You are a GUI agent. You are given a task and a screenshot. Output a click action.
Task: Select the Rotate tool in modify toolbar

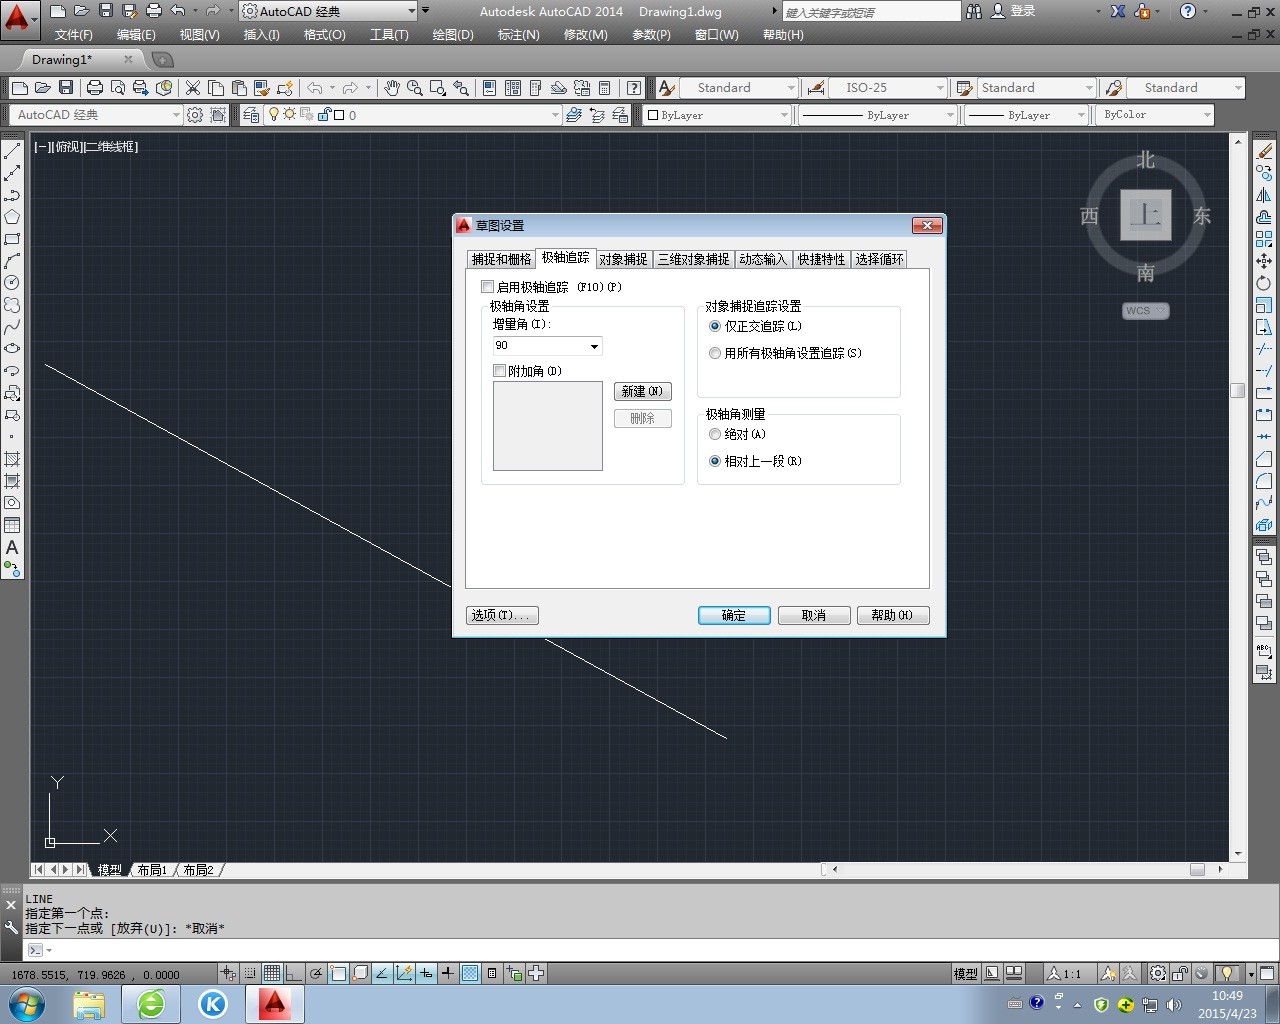pyautogui.click(x=1264, y=283)
